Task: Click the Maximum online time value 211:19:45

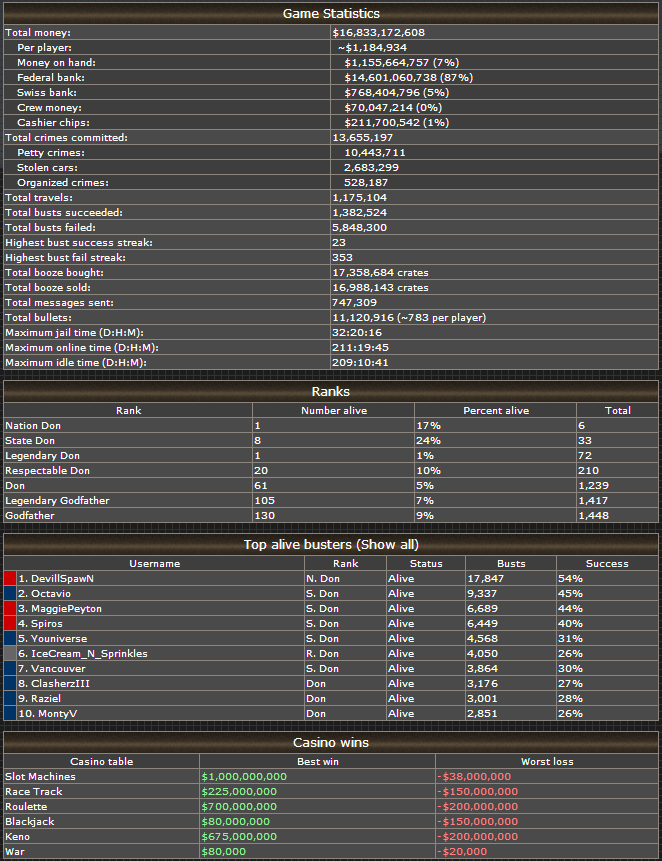Action: pyautogui.click(x=360, y=348)
